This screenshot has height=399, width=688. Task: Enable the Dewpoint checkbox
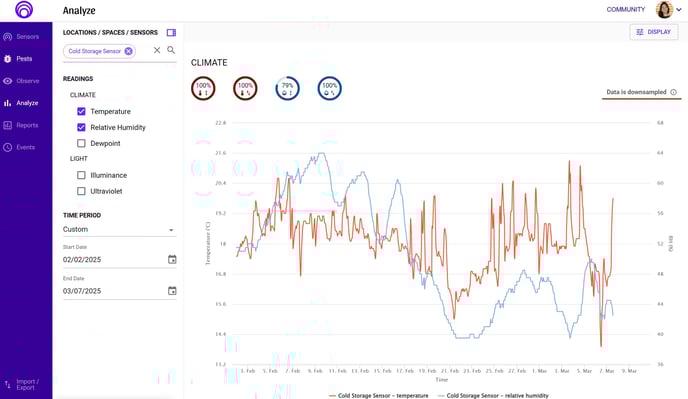click(x=81, y=143)
